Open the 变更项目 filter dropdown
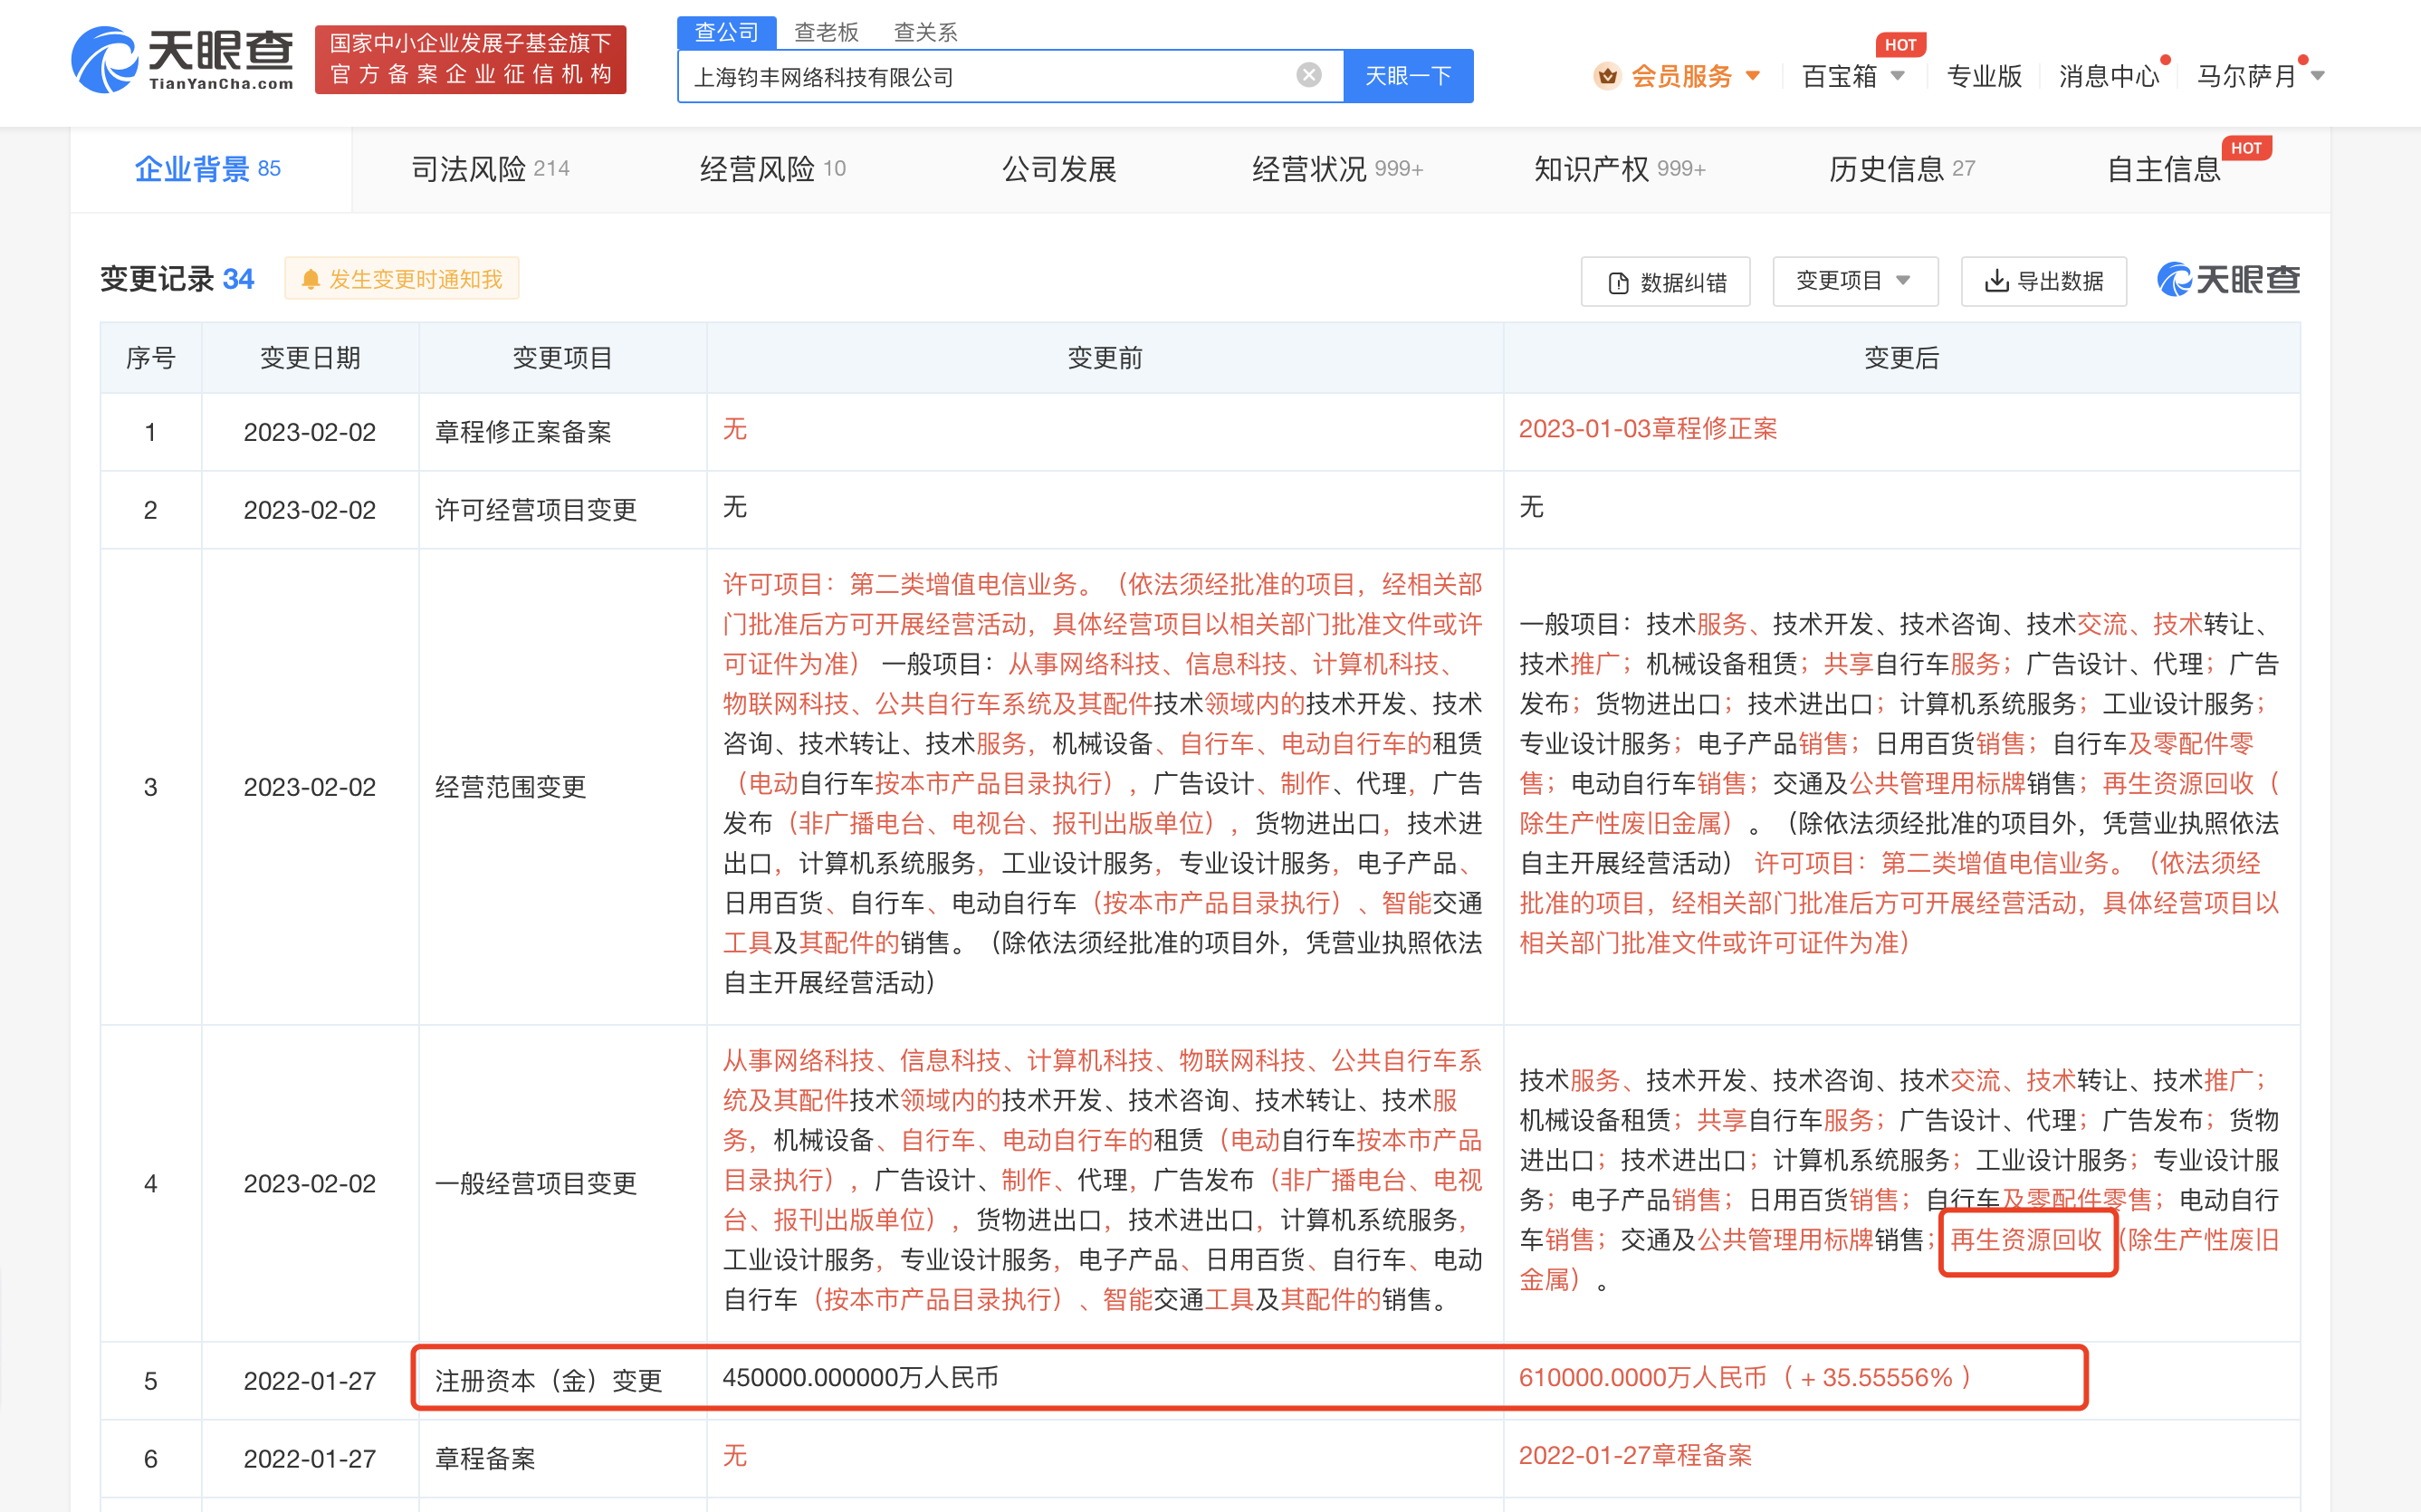Screen dimensions: 2421x1512 [x=1855, y=281]
